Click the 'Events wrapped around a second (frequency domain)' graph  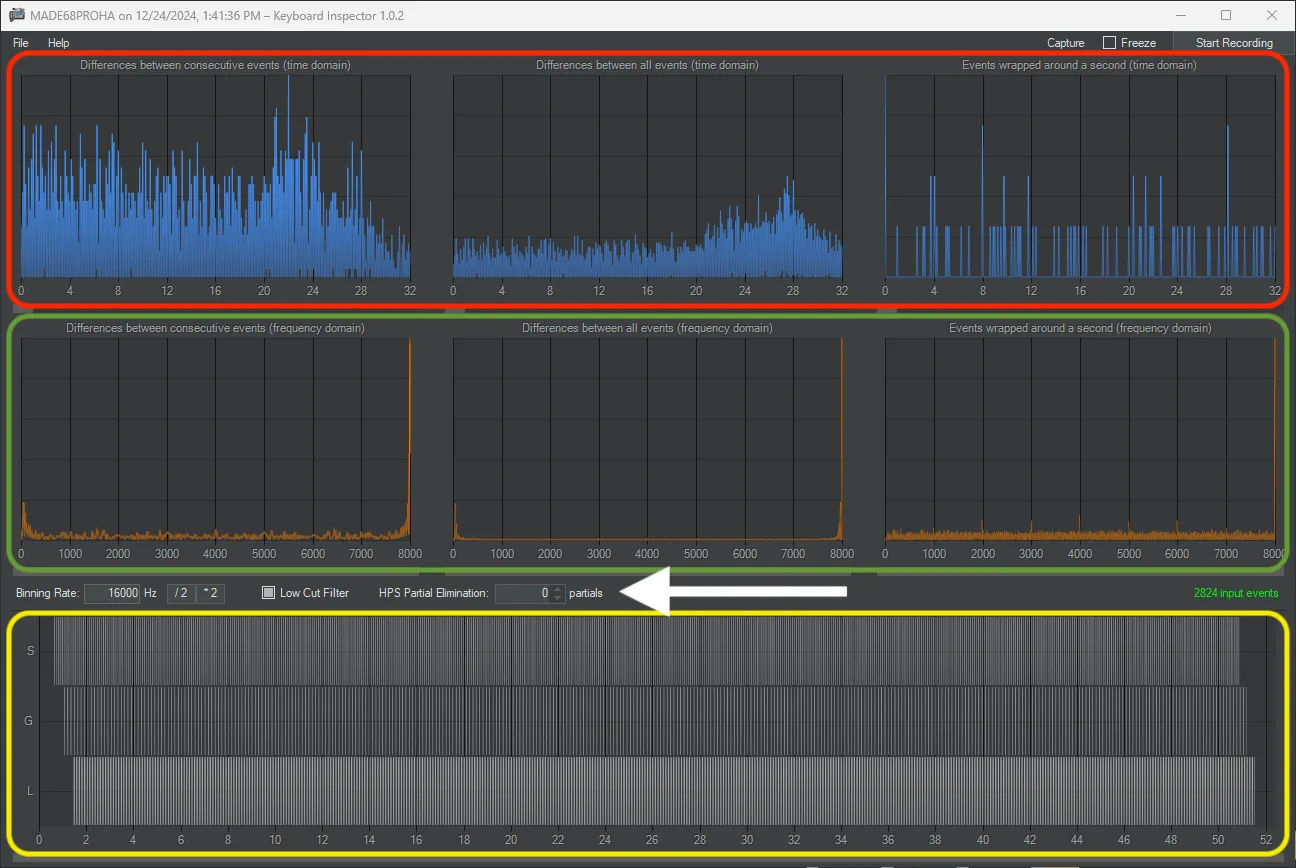1080,440
